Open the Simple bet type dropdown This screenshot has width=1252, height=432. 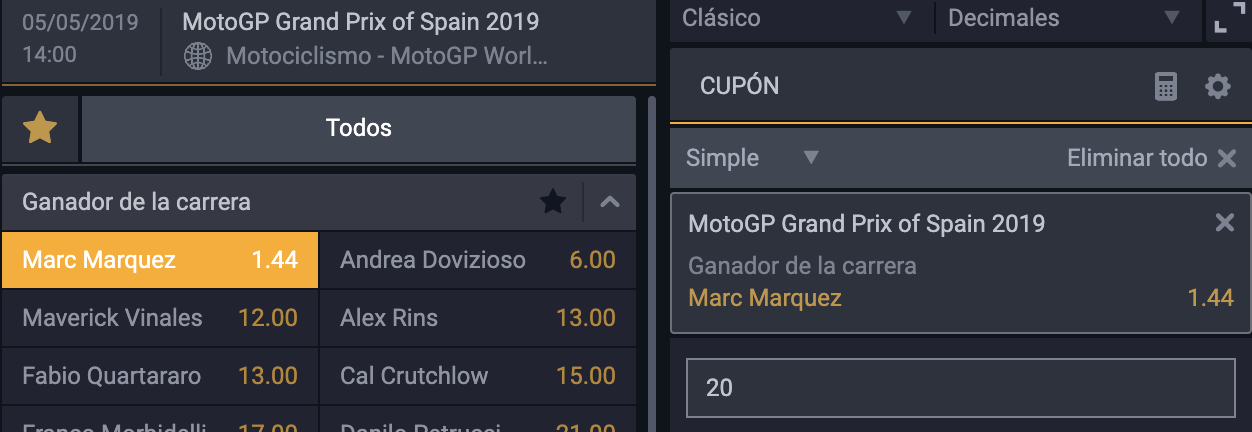pos(752,158)
